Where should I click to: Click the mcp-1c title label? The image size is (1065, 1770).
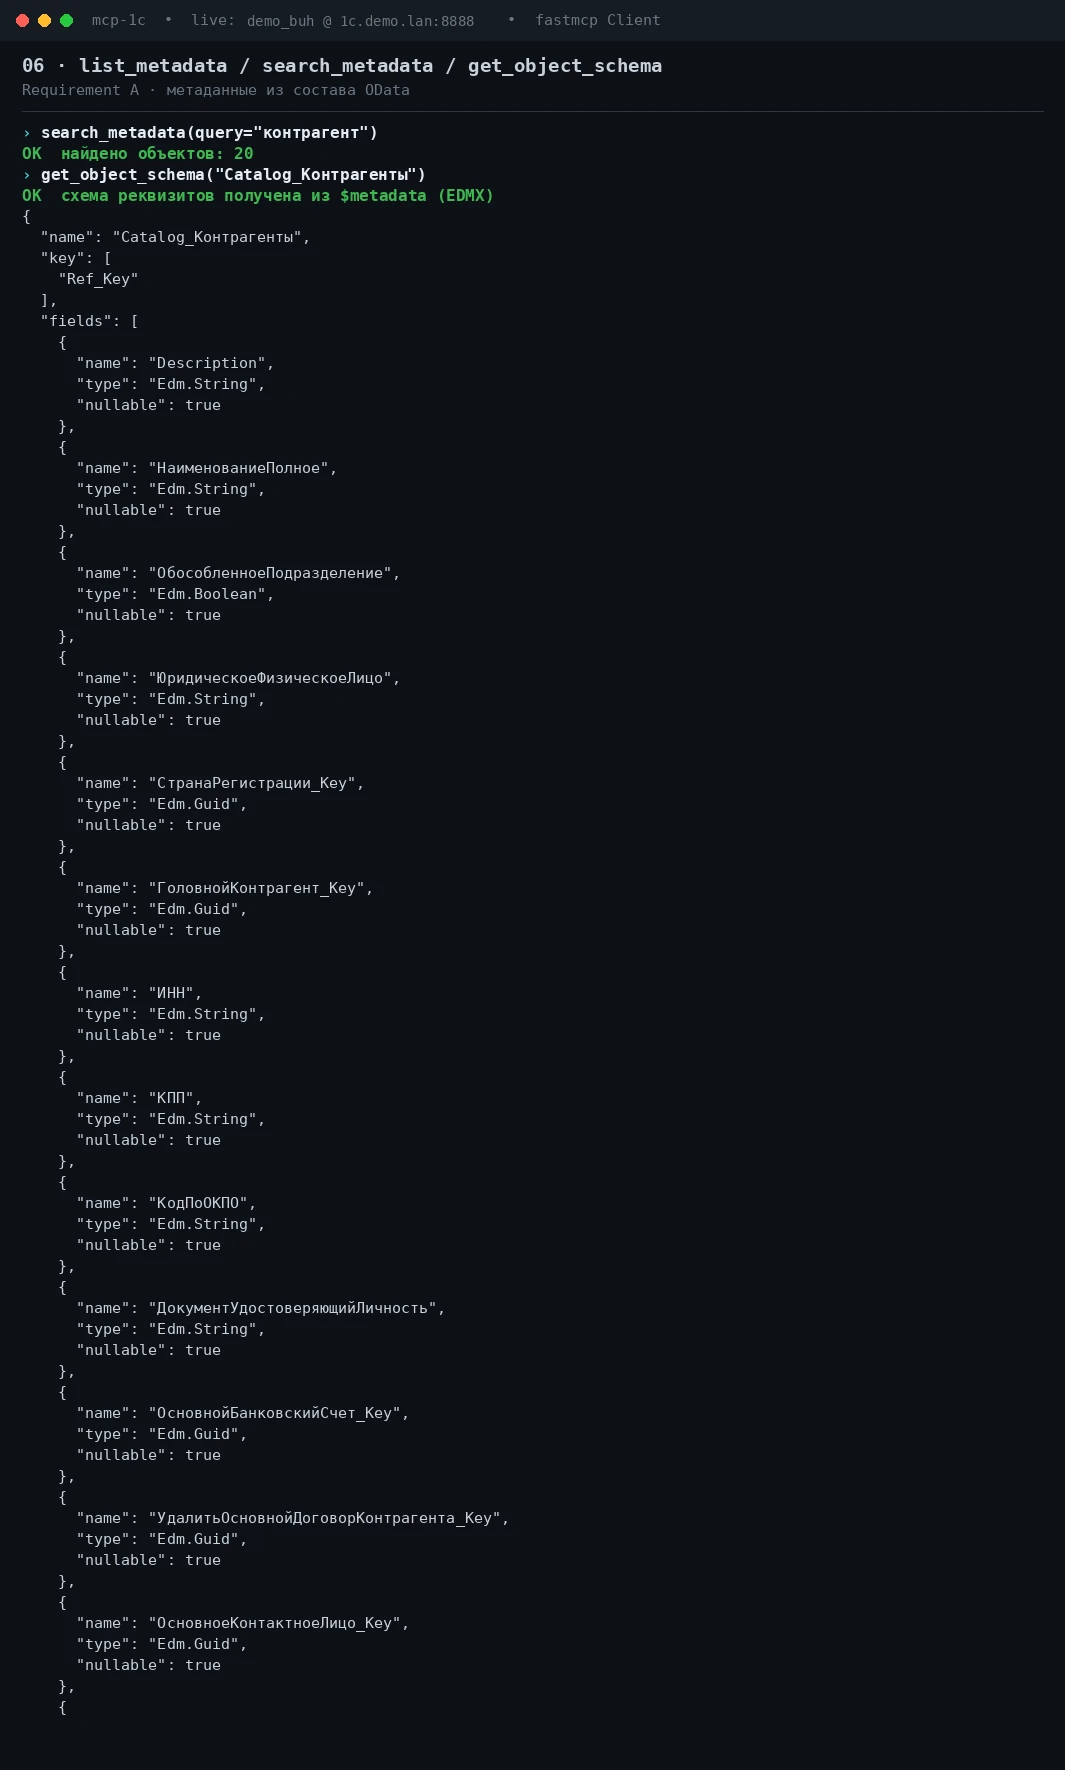118,20
